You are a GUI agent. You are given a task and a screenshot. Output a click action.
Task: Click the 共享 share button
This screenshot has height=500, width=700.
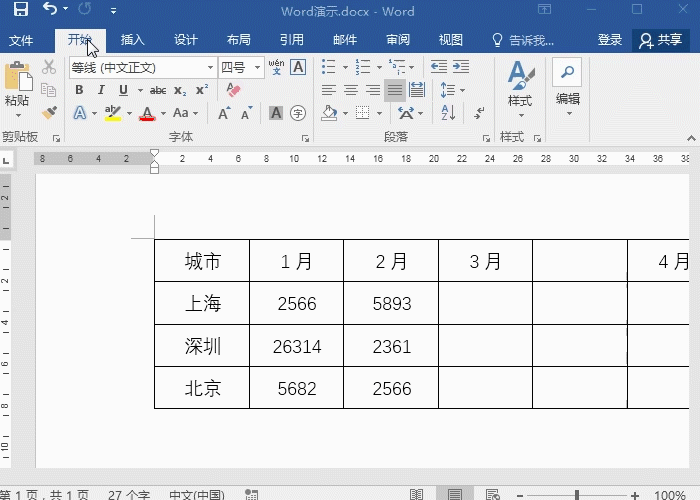pos(661,40)
